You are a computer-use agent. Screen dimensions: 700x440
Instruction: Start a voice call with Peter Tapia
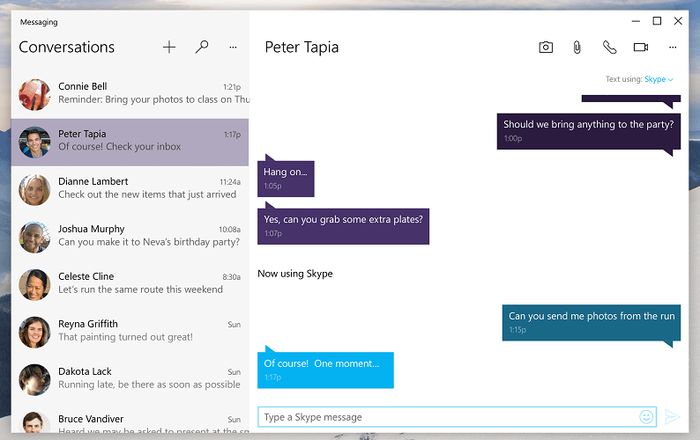tap(609, 47)
